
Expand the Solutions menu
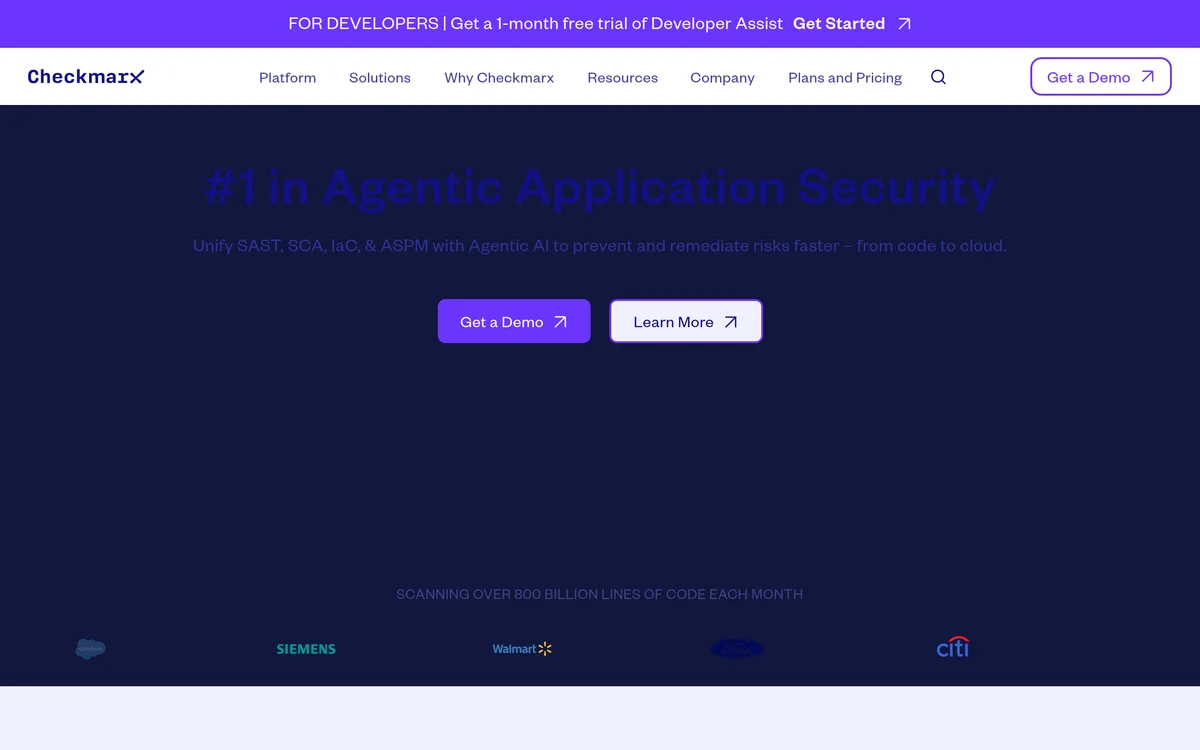click(379, 77)
